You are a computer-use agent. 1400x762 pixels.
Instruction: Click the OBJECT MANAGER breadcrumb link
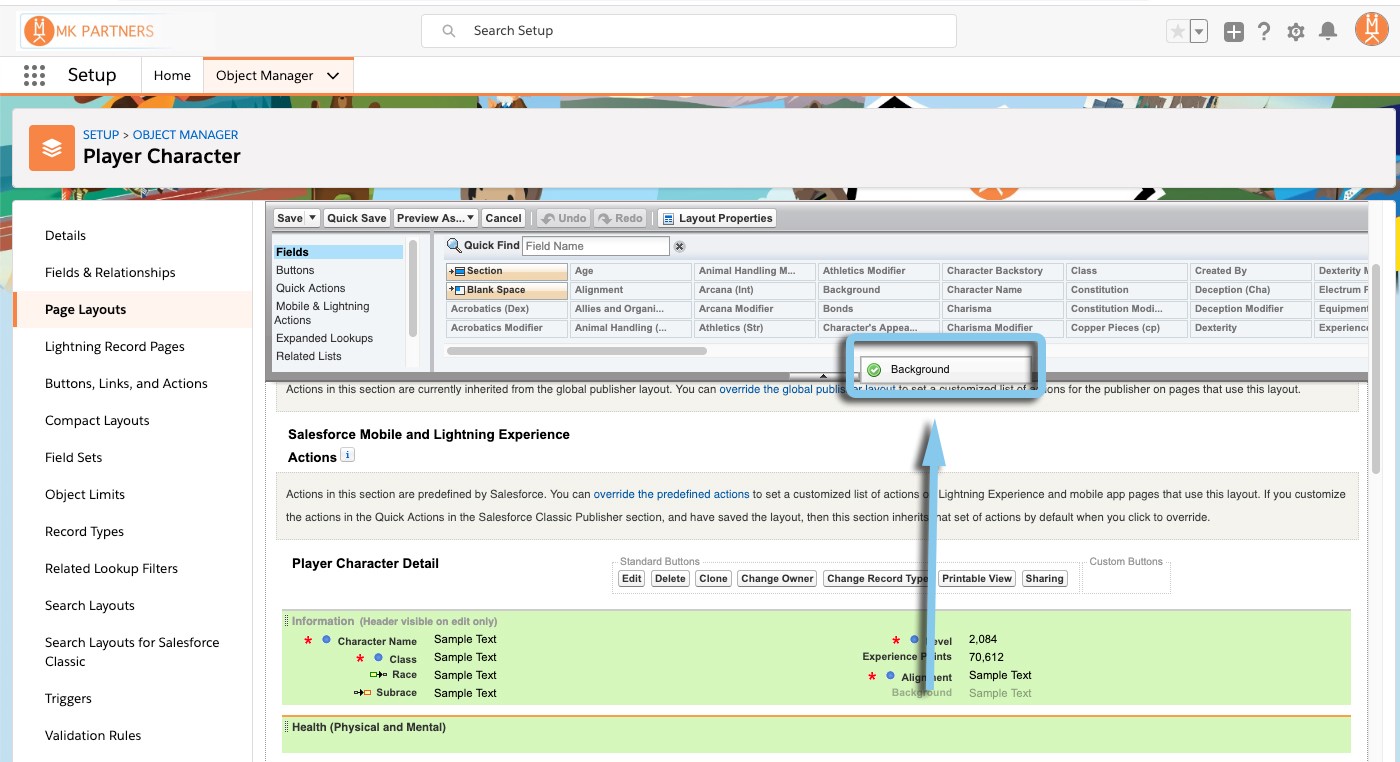pos(186,135)
